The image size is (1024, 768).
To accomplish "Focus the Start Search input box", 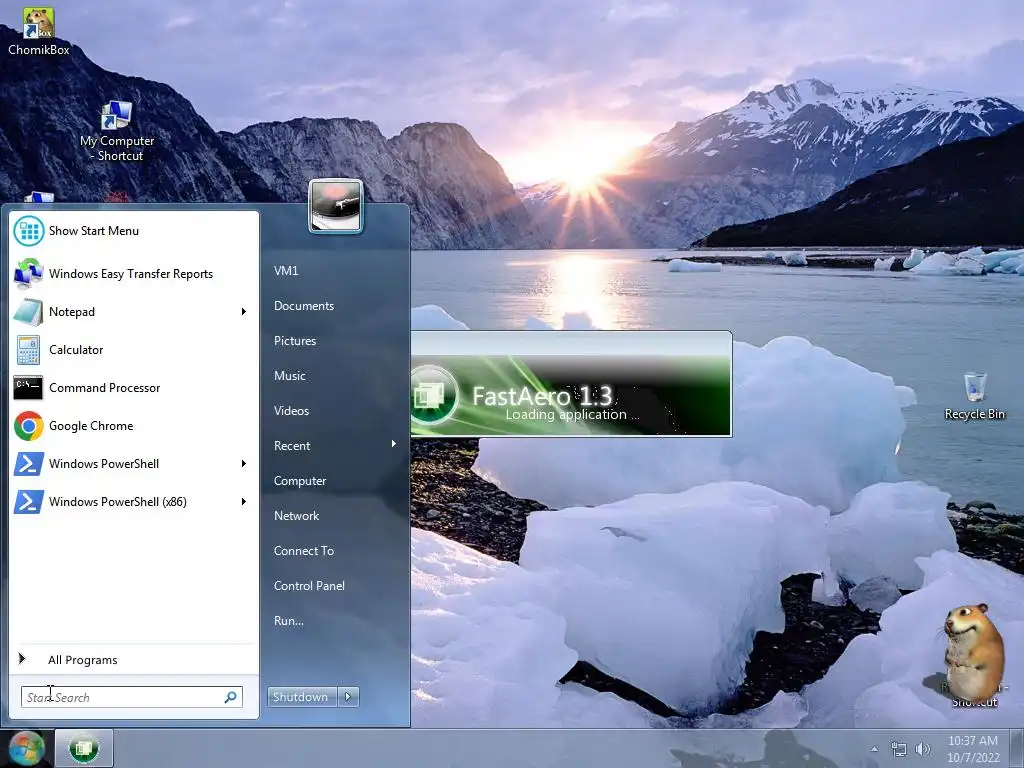I will (131, 697).
